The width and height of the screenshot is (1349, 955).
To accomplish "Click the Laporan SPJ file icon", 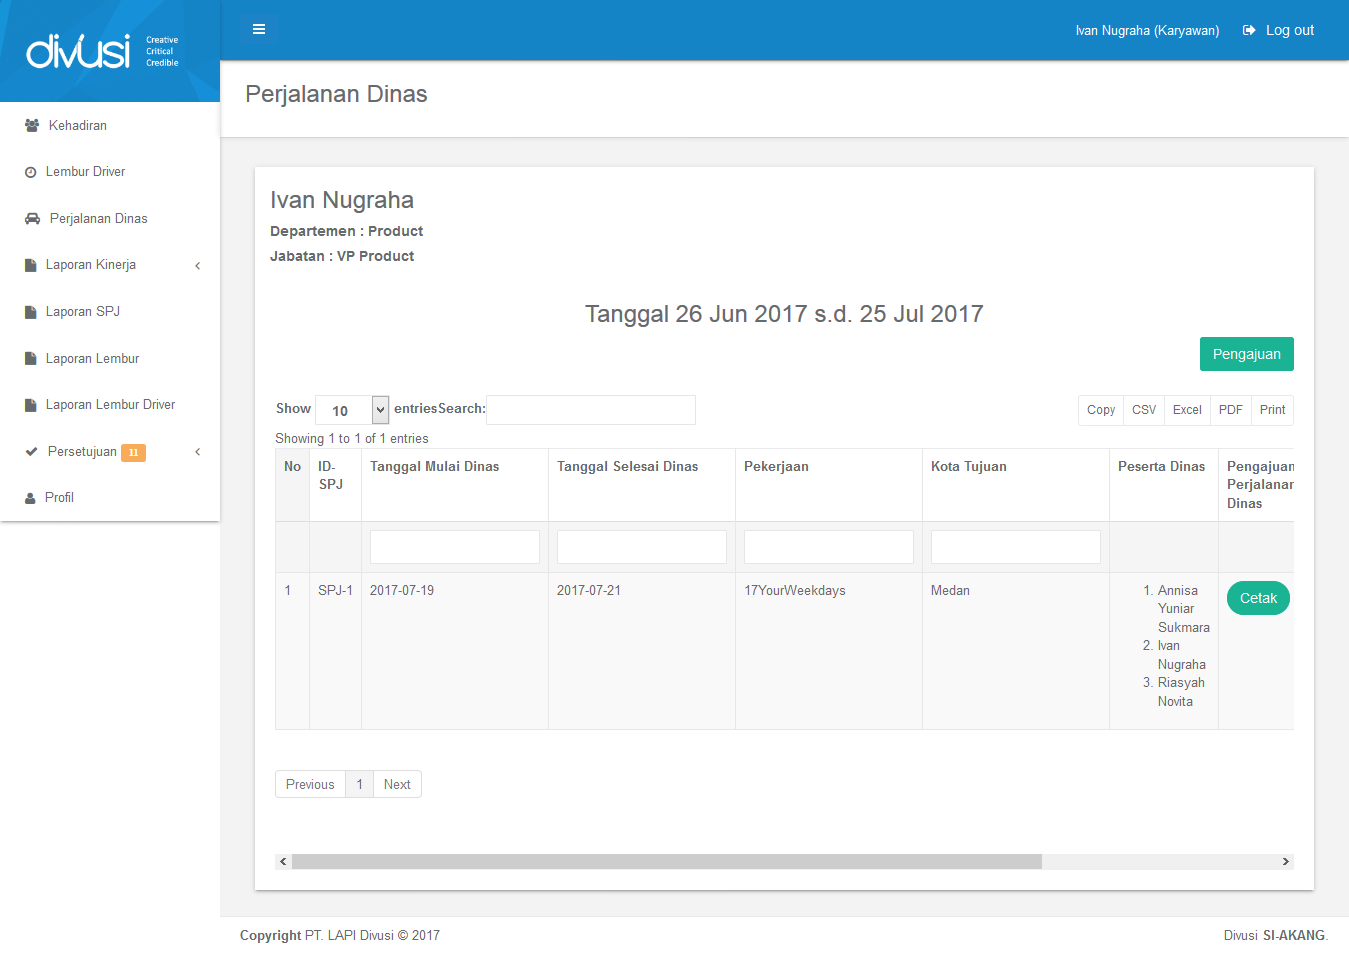I will (31, 312).
